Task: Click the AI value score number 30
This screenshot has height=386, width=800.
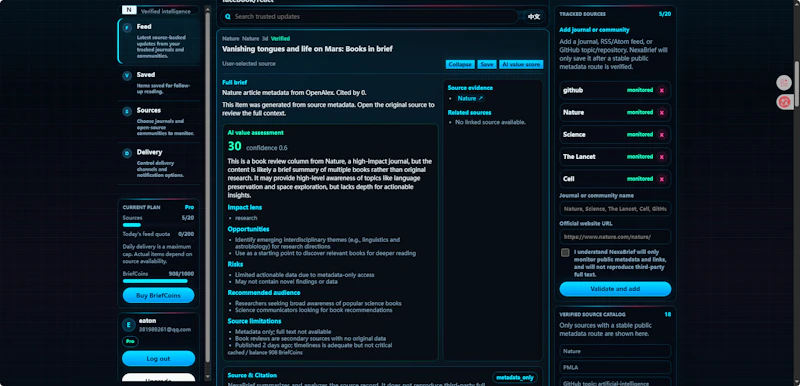Action: pos(234,146)
